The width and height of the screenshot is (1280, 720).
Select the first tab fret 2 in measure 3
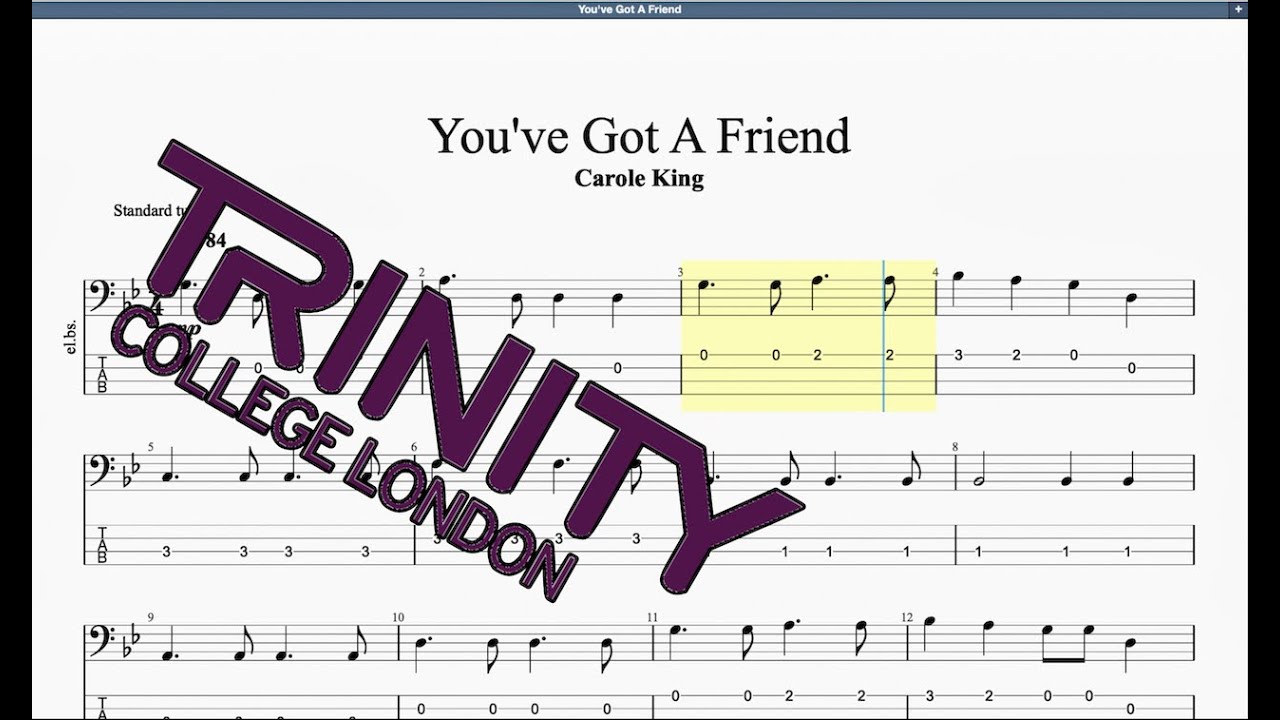pos(817,355)
